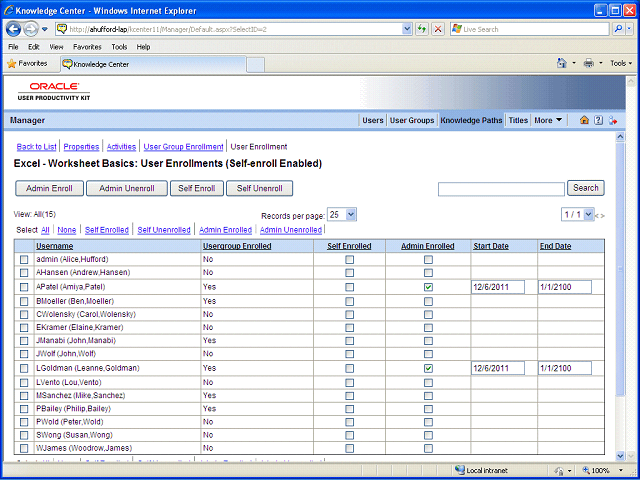Open the page number 1 / 1 dropdown
The height and width of the screenshot is (480, 640).
577,215
